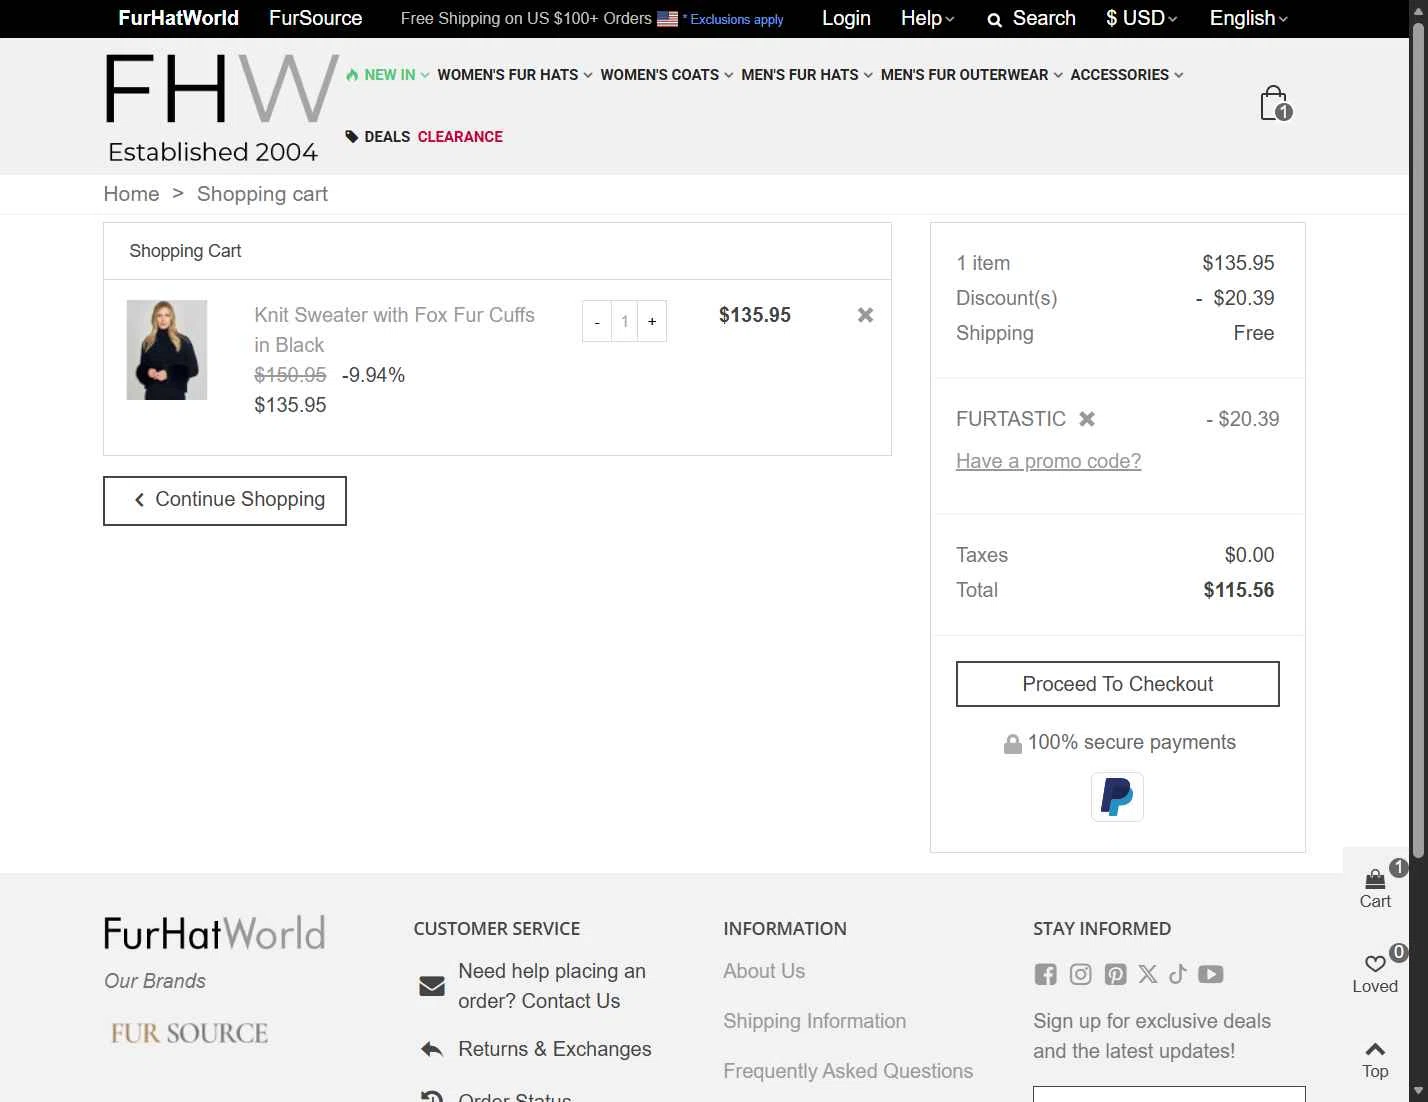
Task: Open Frequently Asked Questions link
Action: click(x=848, y=1071)
